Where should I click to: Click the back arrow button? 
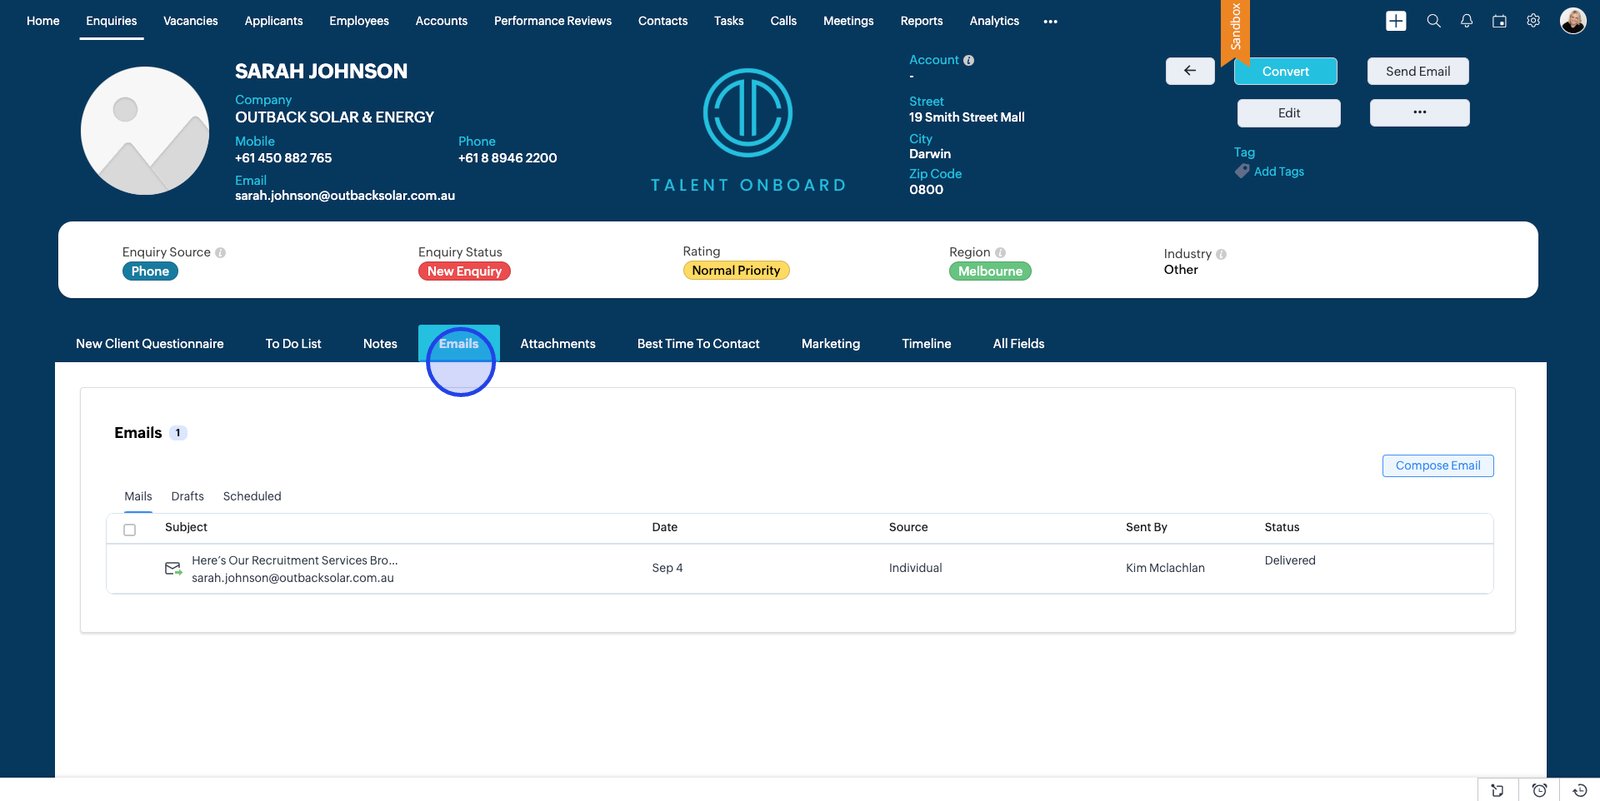[1190, 71]
